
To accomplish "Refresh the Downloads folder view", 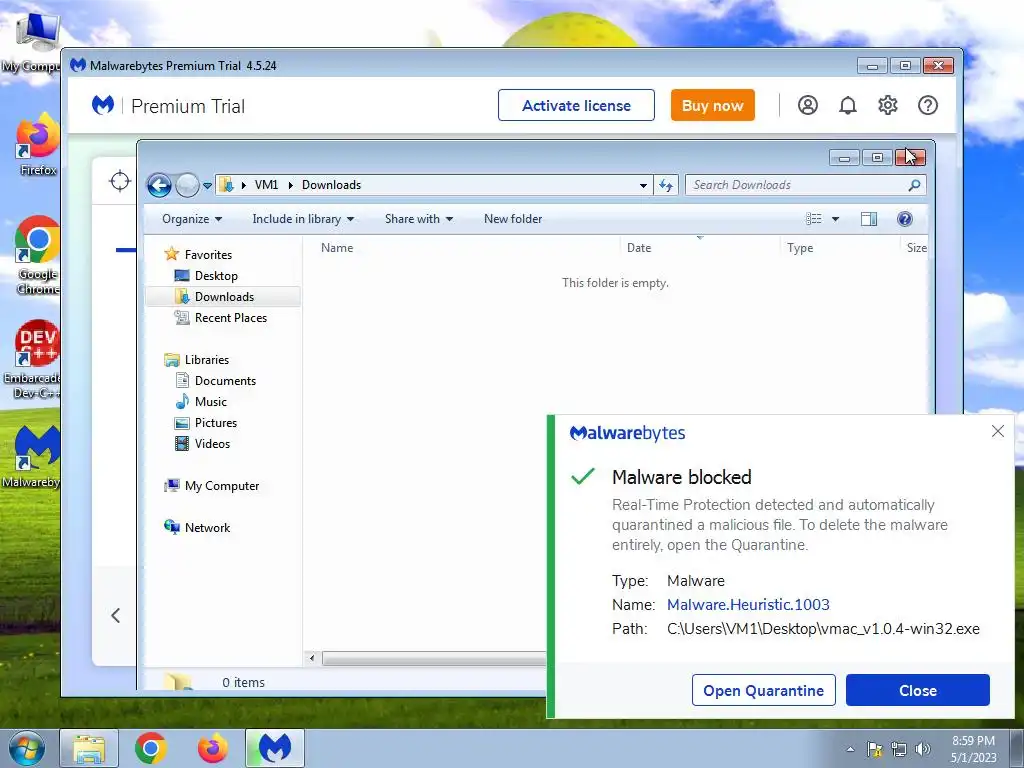I will [x=666, y=185].
